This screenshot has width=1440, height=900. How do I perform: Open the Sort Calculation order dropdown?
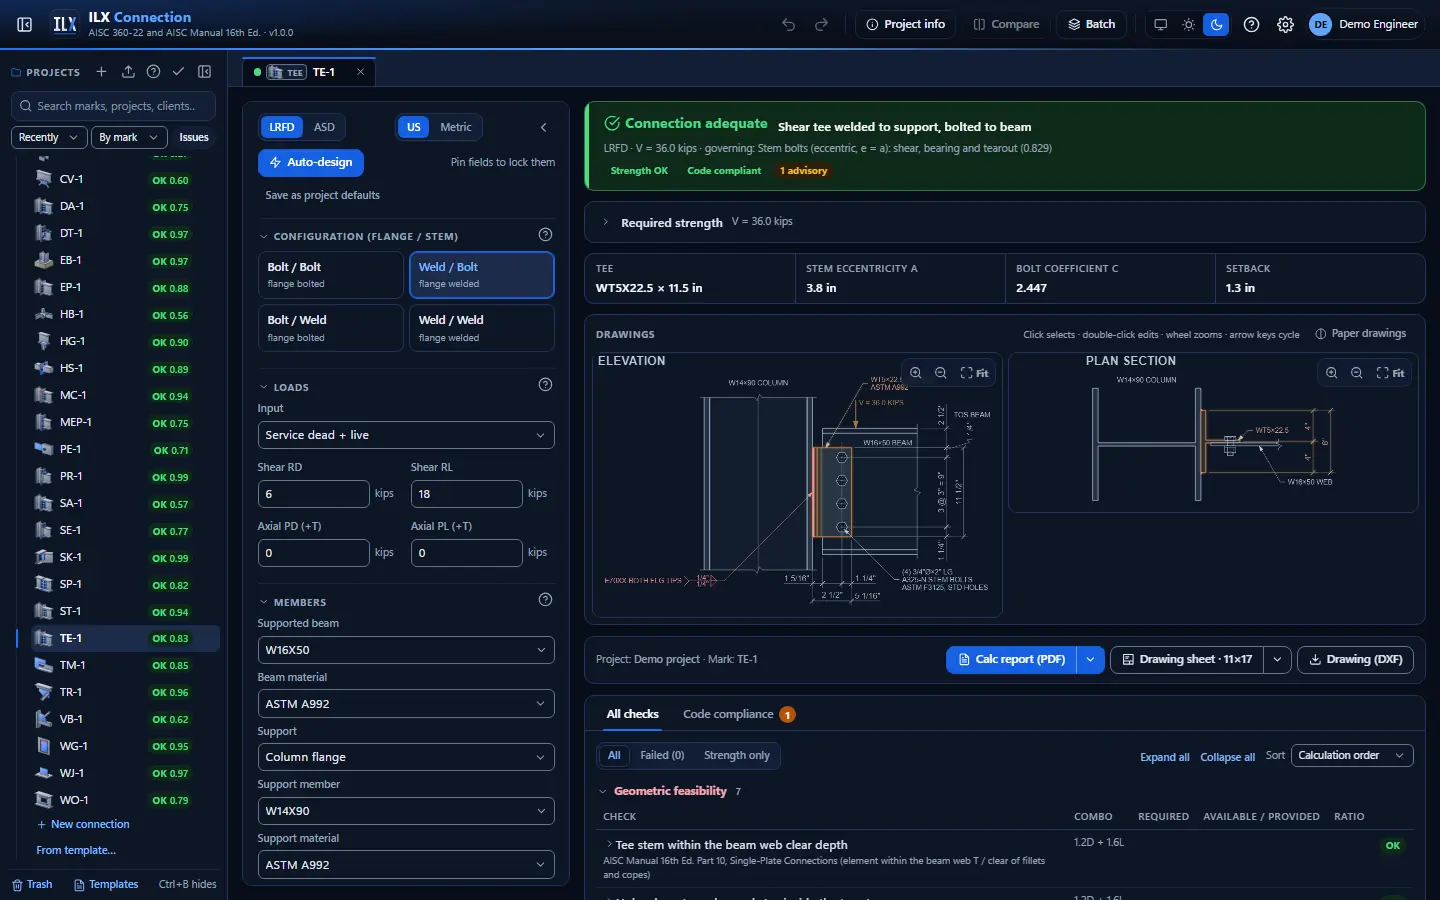click(1352, 756)
